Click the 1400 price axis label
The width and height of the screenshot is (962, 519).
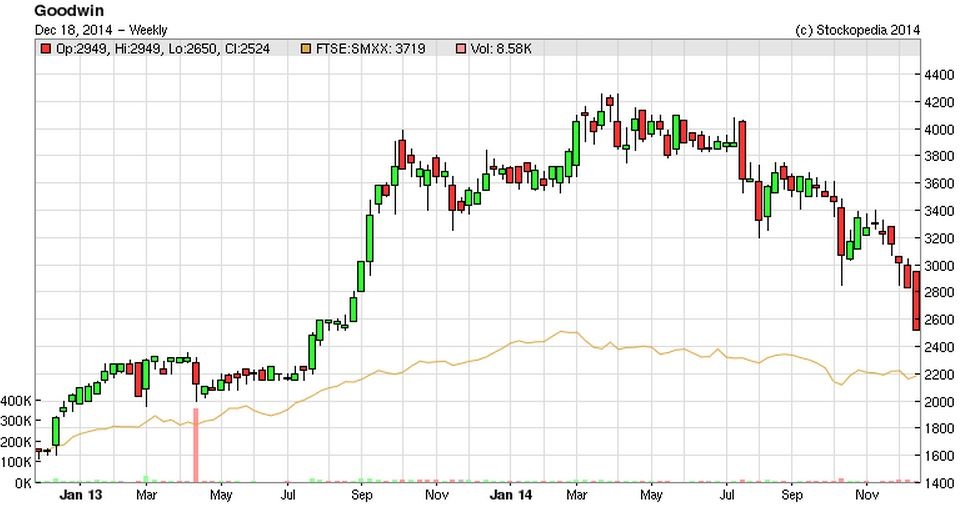tap(939, 483)
